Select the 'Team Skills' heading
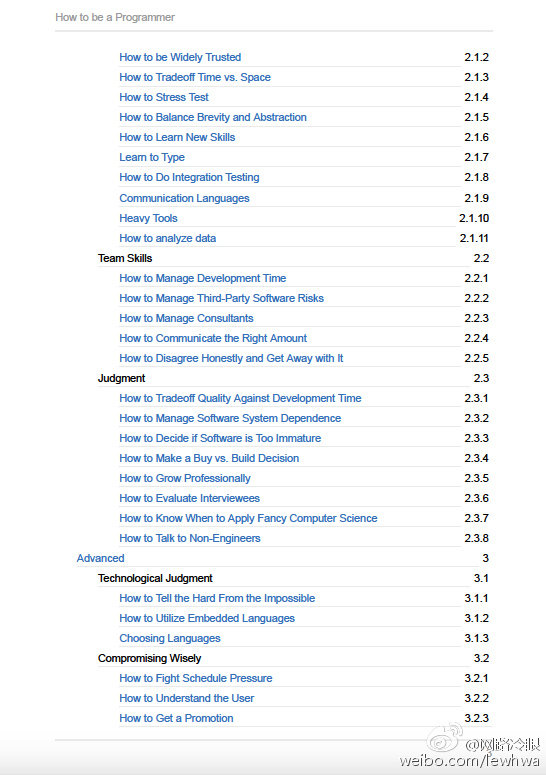 tap(125, 258)
